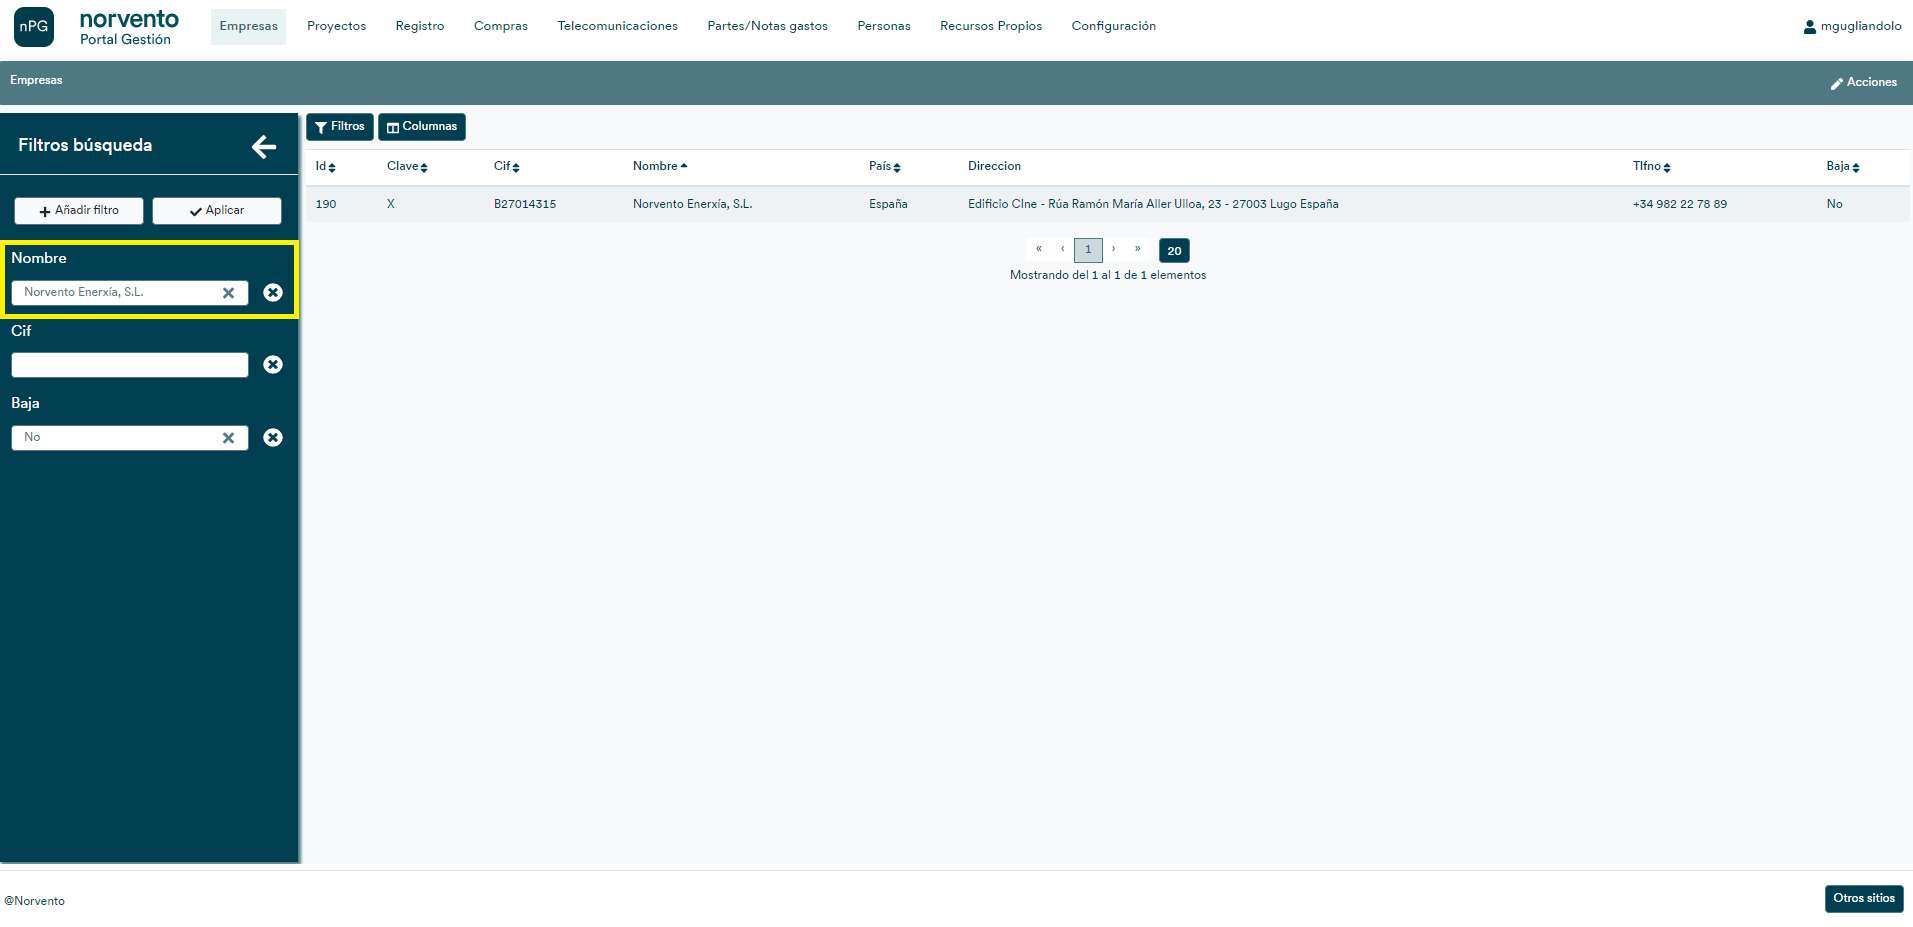
Task: Open the Registro menu
Action: click(x=420, y=27)
